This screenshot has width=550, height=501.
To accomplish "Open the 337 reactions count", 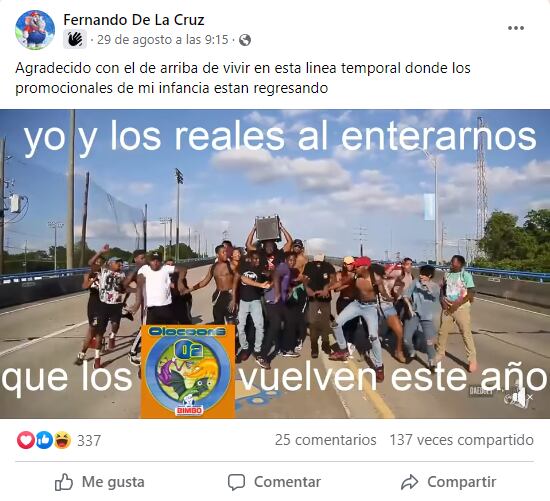I will tap(89, 441).
